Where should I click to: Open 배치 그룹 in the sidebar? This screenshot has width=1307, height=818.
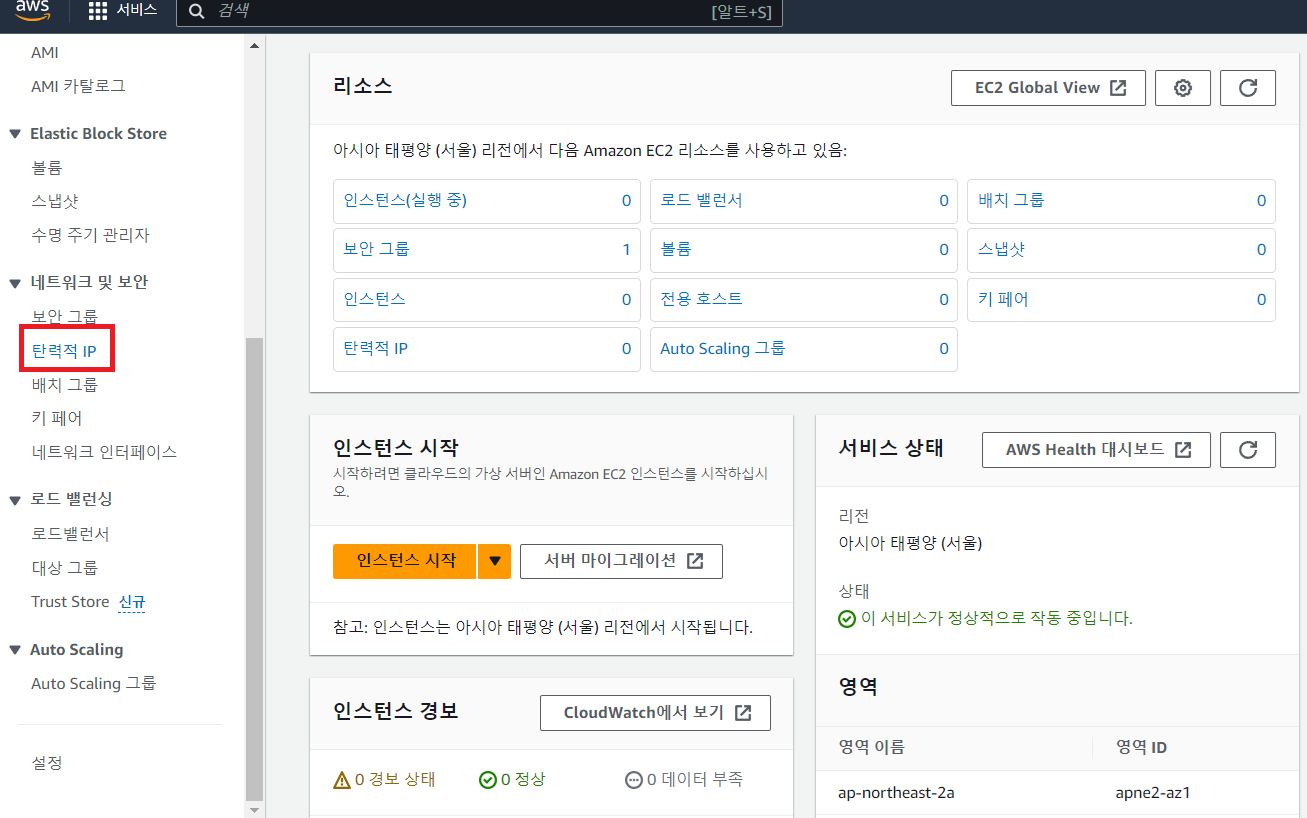coord(64,385)
